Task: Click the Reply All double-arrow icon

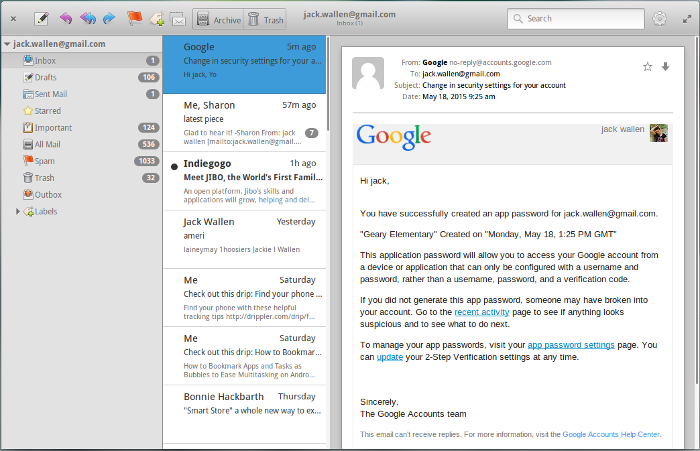Action: (88, 19)
